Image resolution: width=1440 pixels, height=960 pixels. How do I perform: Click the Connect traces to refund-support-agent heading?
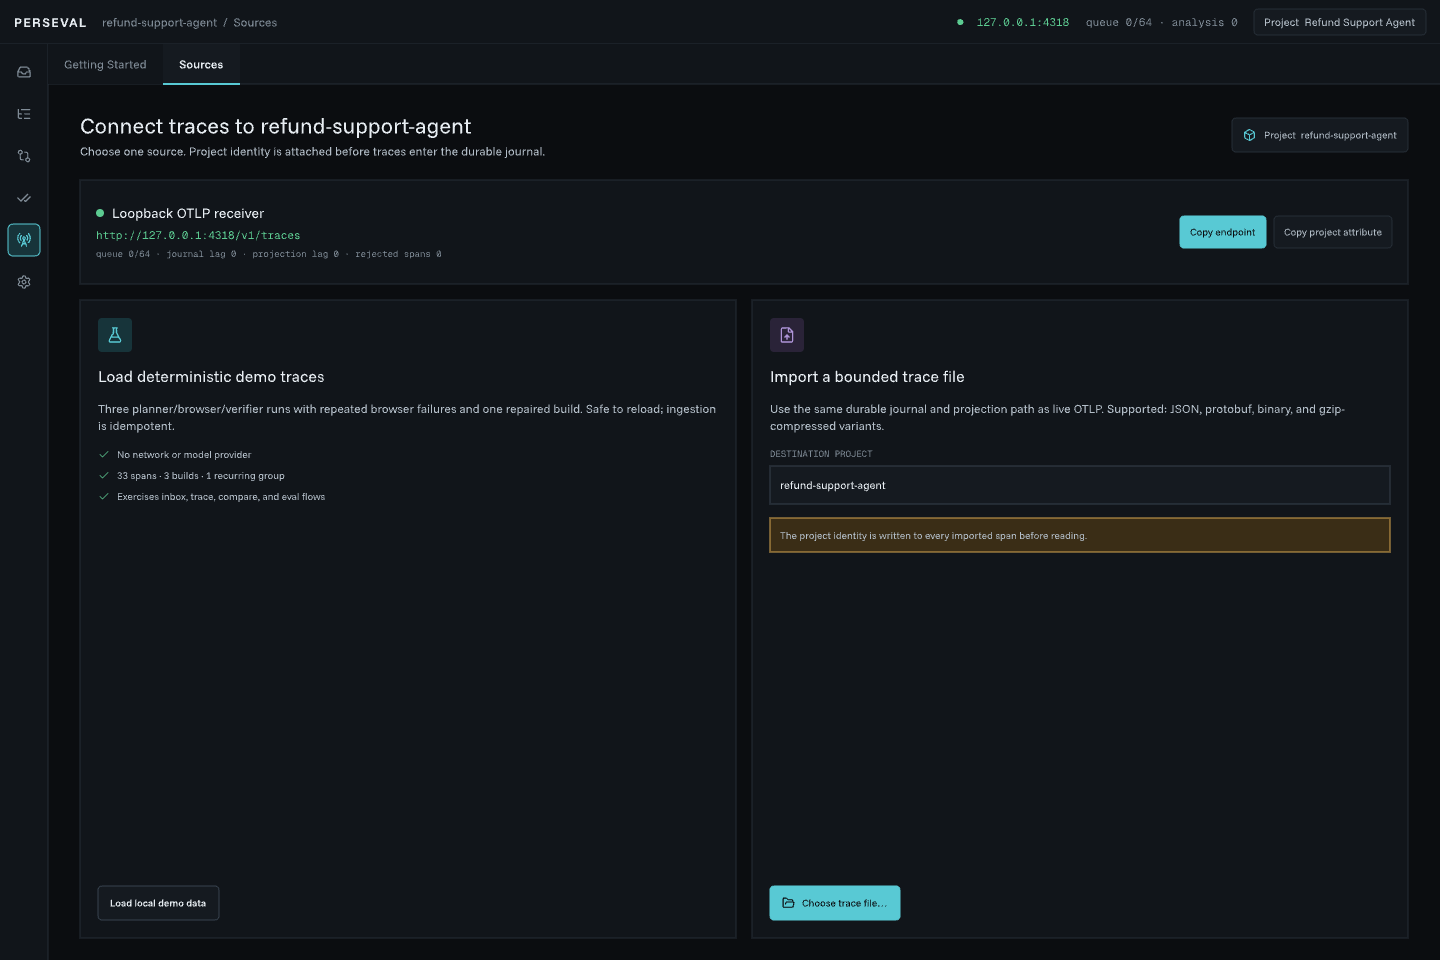[x=275, y=126]
